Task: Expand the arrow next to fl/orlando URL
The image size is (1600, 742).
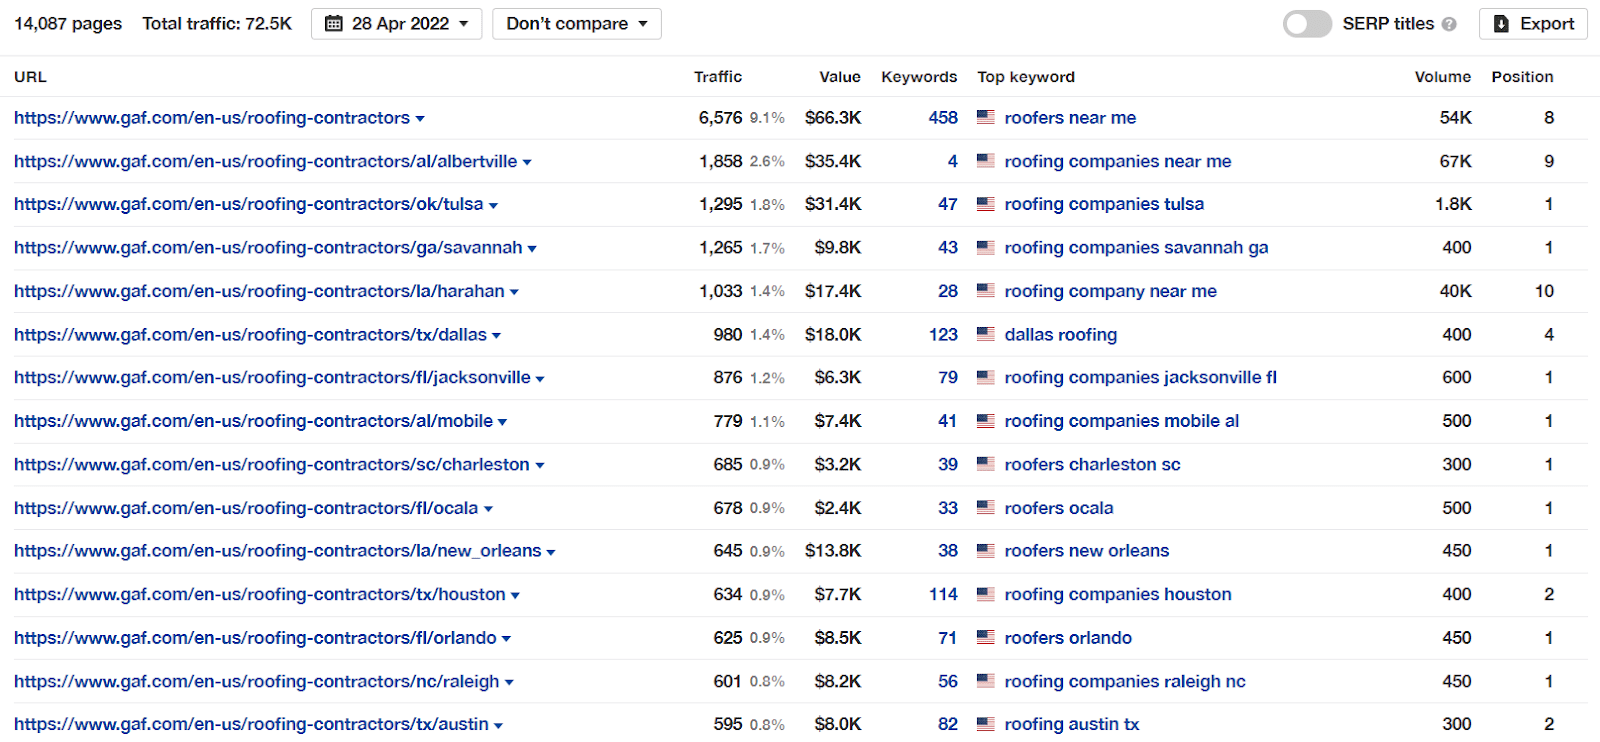Action: (x=506, y=639)
